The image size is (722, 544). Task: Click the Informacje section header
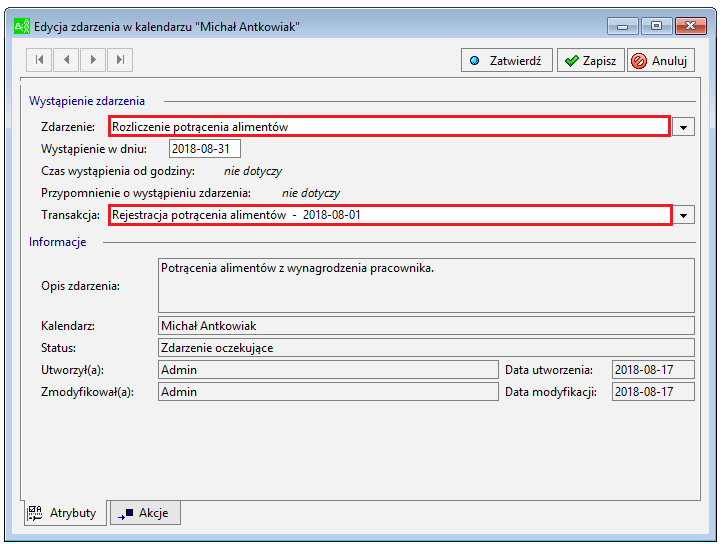coord(58,242)
